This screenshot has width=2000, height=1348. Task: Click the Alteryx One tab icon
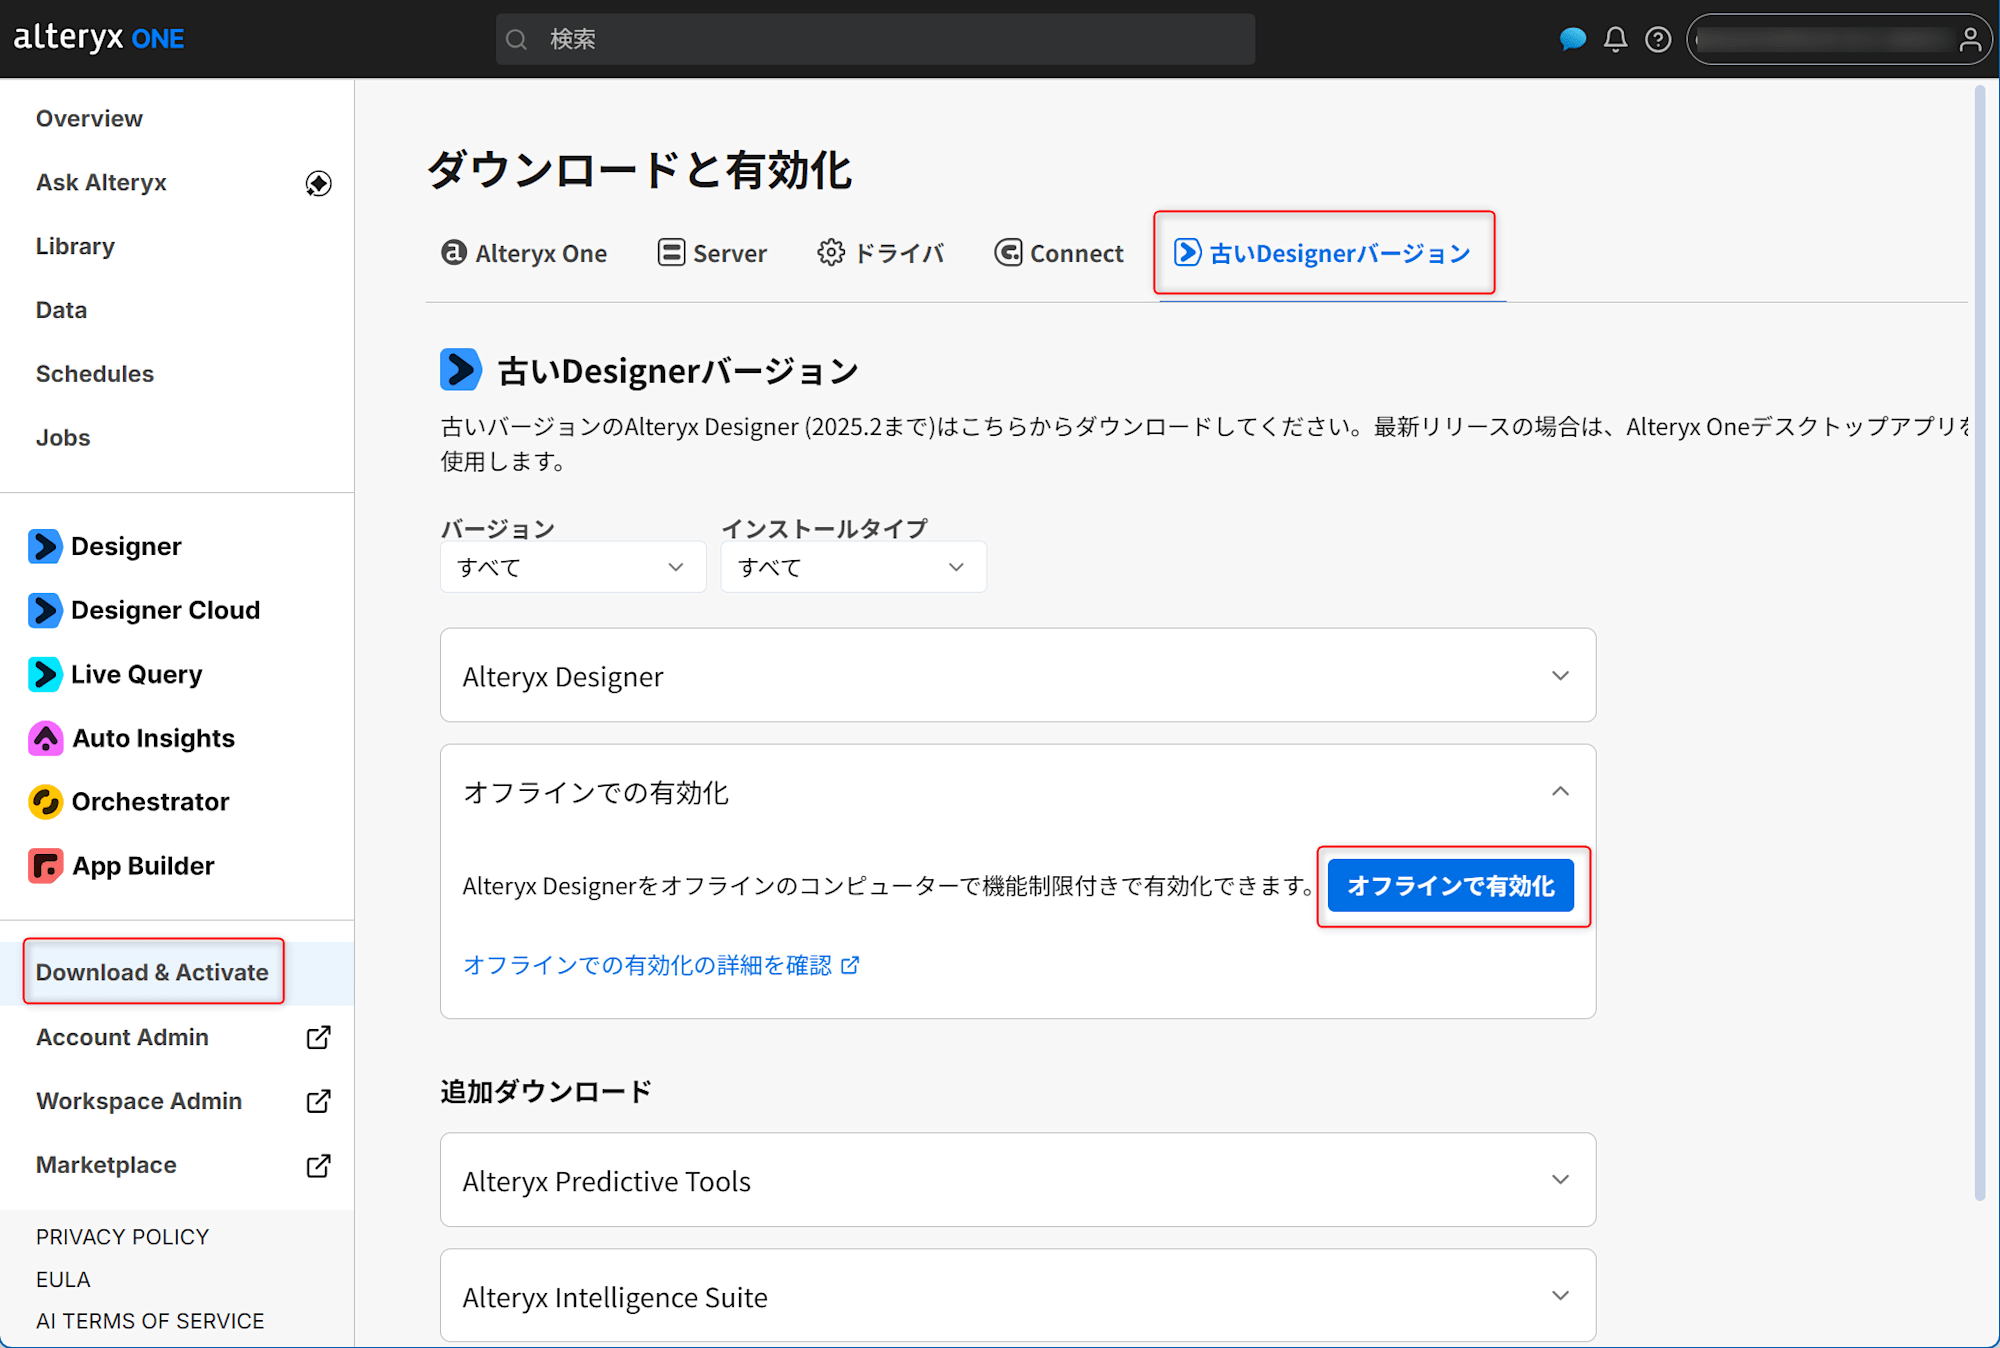click(x=454, y=252)
